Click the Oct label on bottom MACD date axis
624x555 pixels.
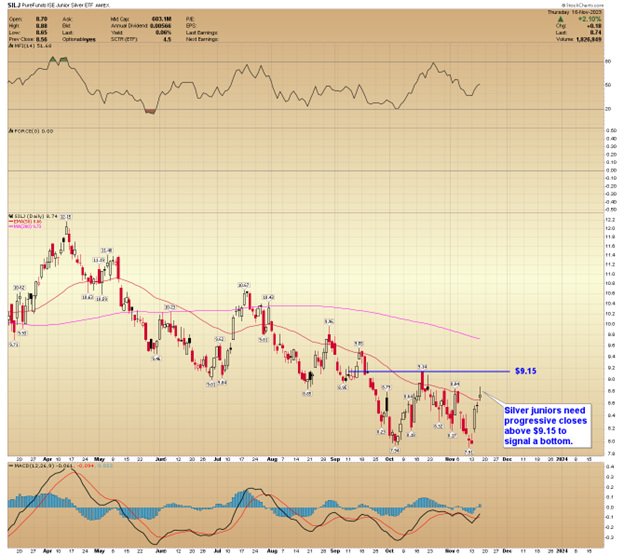pos(390,551)
